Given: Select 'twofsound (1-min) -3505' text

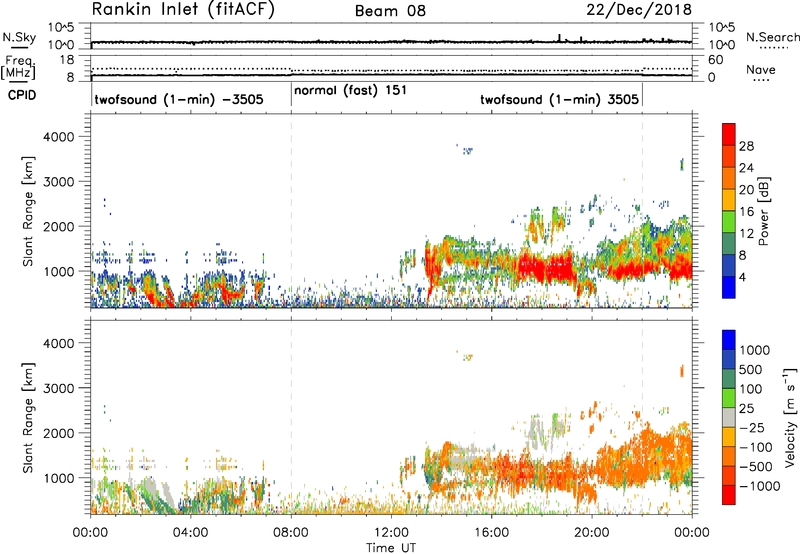Looking at the screenshot, I should [179, 99].
